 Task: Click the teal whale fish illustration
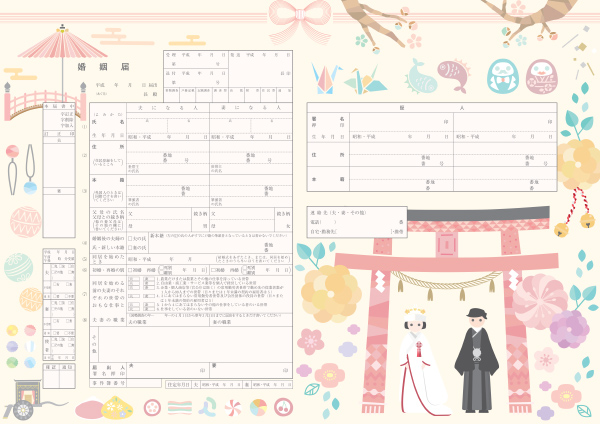pyautogui.click(x=420, y=74)
